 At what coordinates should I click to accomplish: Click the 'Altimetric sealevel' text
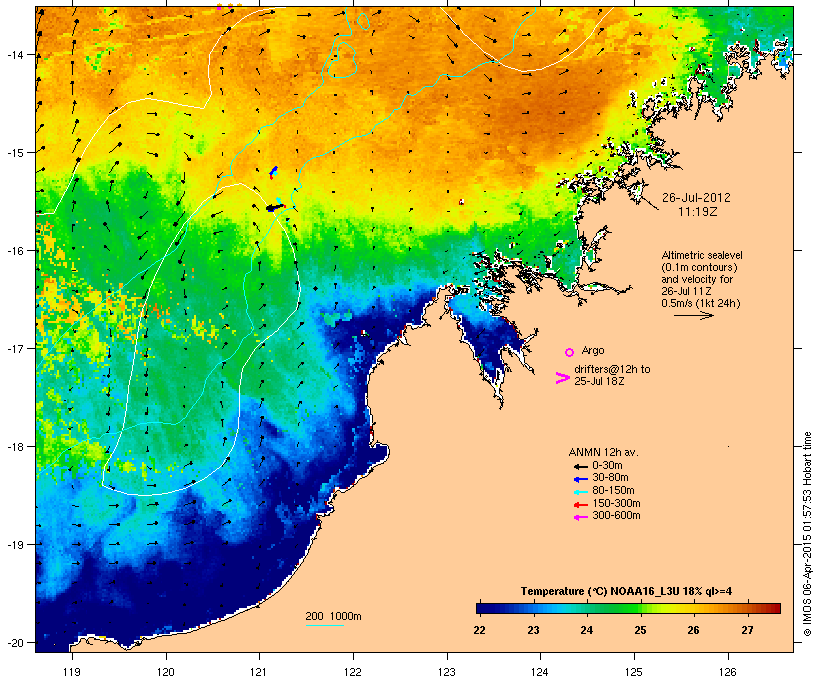pos(702,255)
